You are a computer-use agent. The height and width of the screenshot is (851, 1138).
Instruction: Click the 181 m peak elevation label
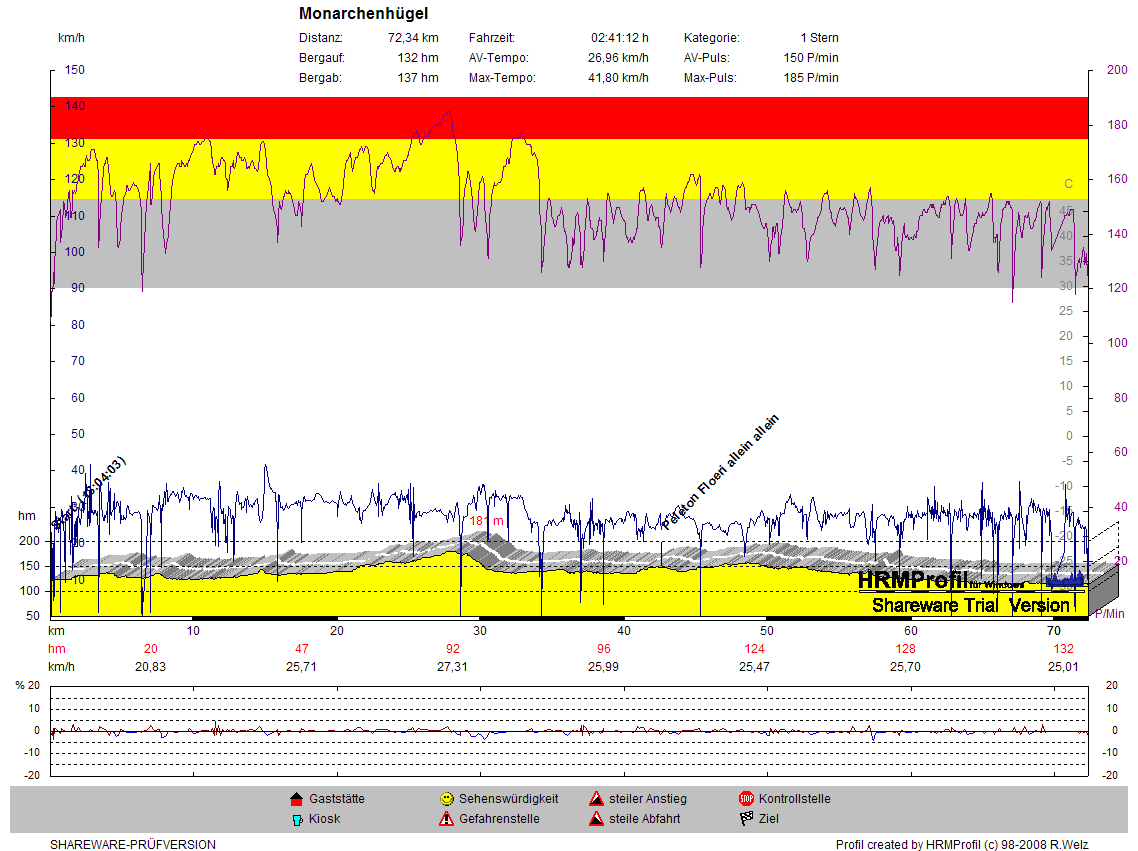click(x=487, y=521)
